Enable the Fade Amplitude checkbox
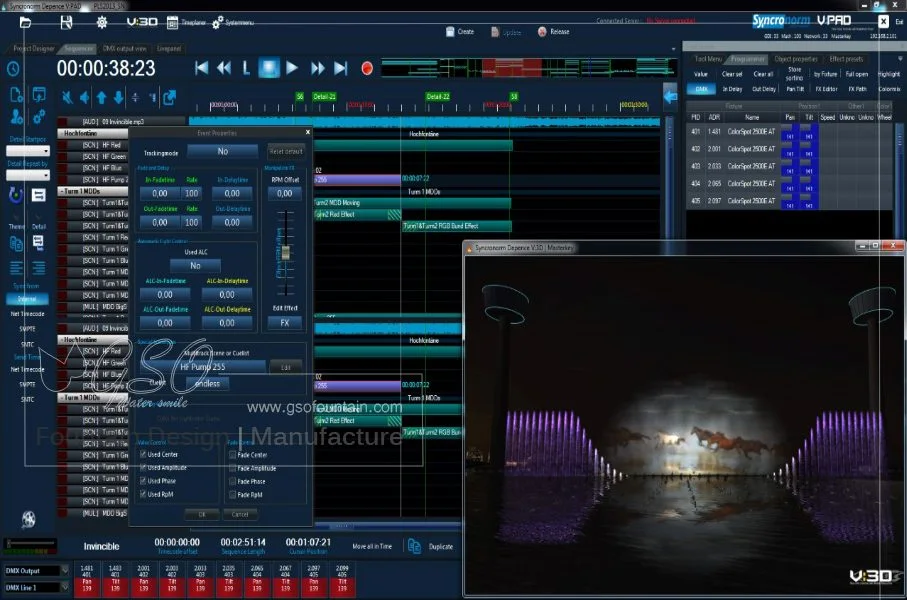This screenshot has width=907, height=600. pos(233,468)
